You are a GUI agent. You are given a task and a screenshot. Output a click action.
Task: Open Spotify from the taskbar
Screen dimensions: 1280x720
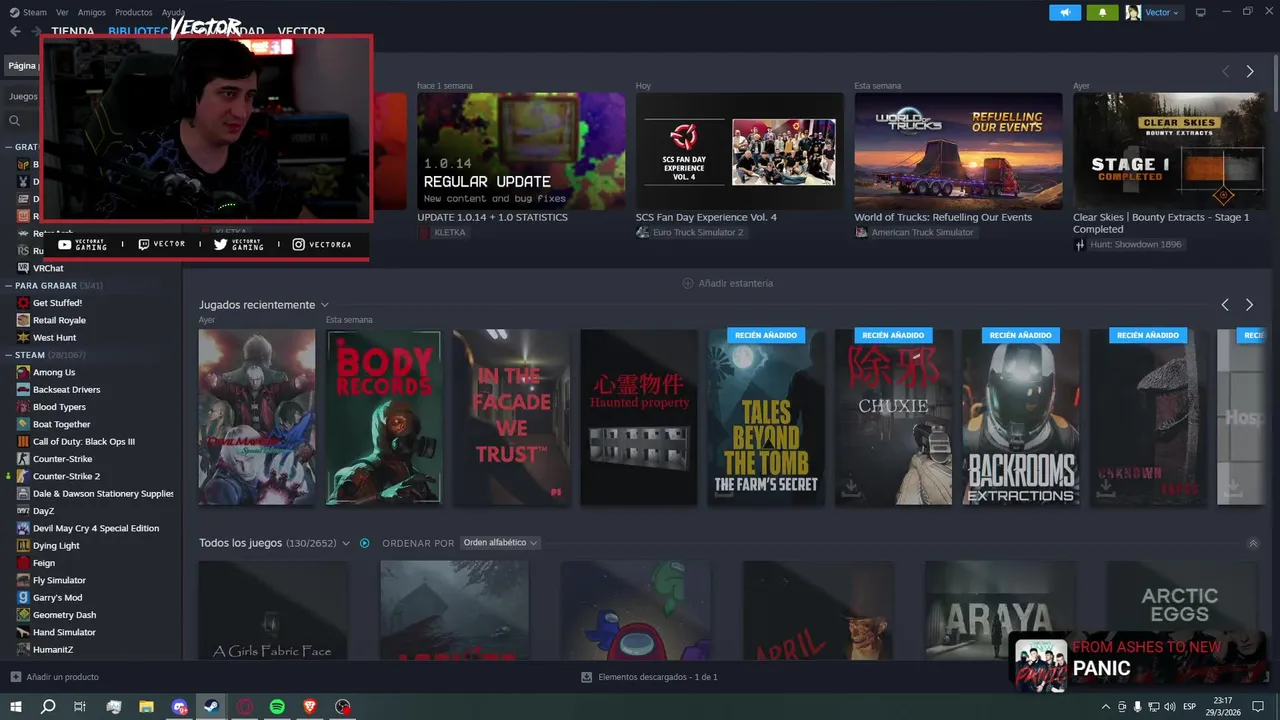277,707
